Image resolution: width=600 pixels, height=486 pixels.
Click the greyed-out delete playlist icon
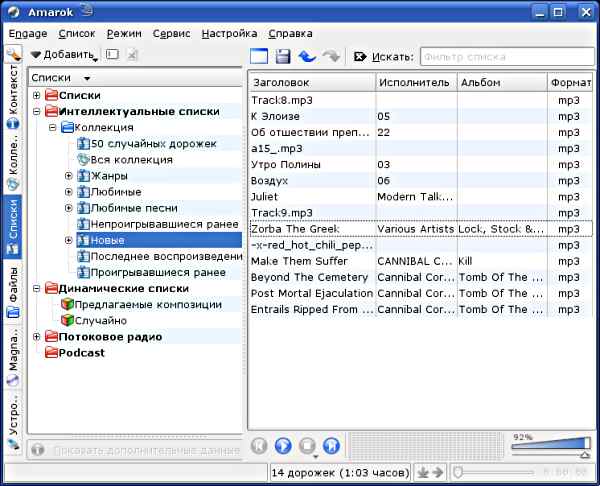point(132,55)
